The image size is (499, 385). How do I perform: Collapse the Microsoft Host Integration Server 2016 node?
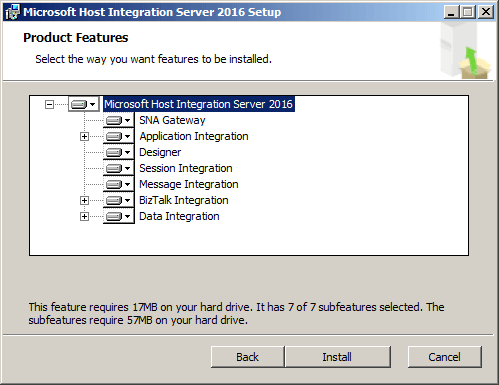tap(49, 105)
